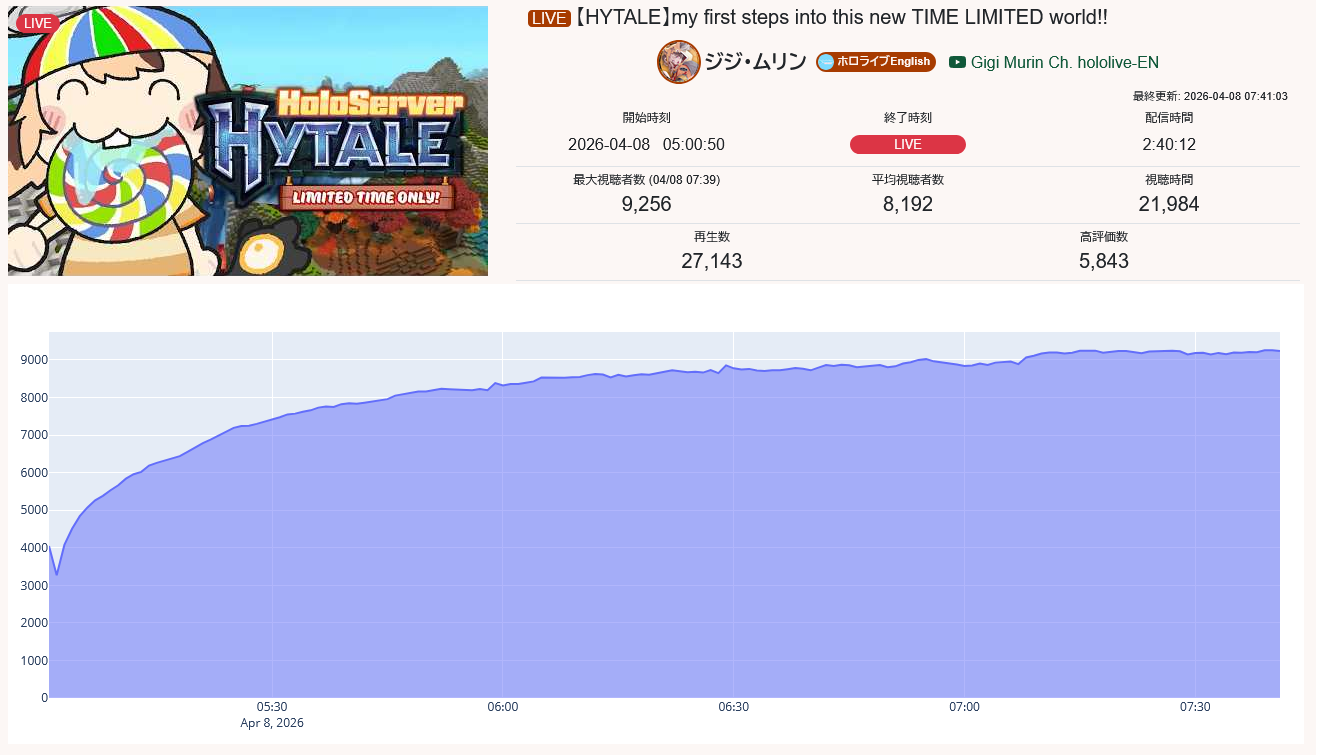Select the view count value 27,143
1321x755 pixels.
[712, 261]
